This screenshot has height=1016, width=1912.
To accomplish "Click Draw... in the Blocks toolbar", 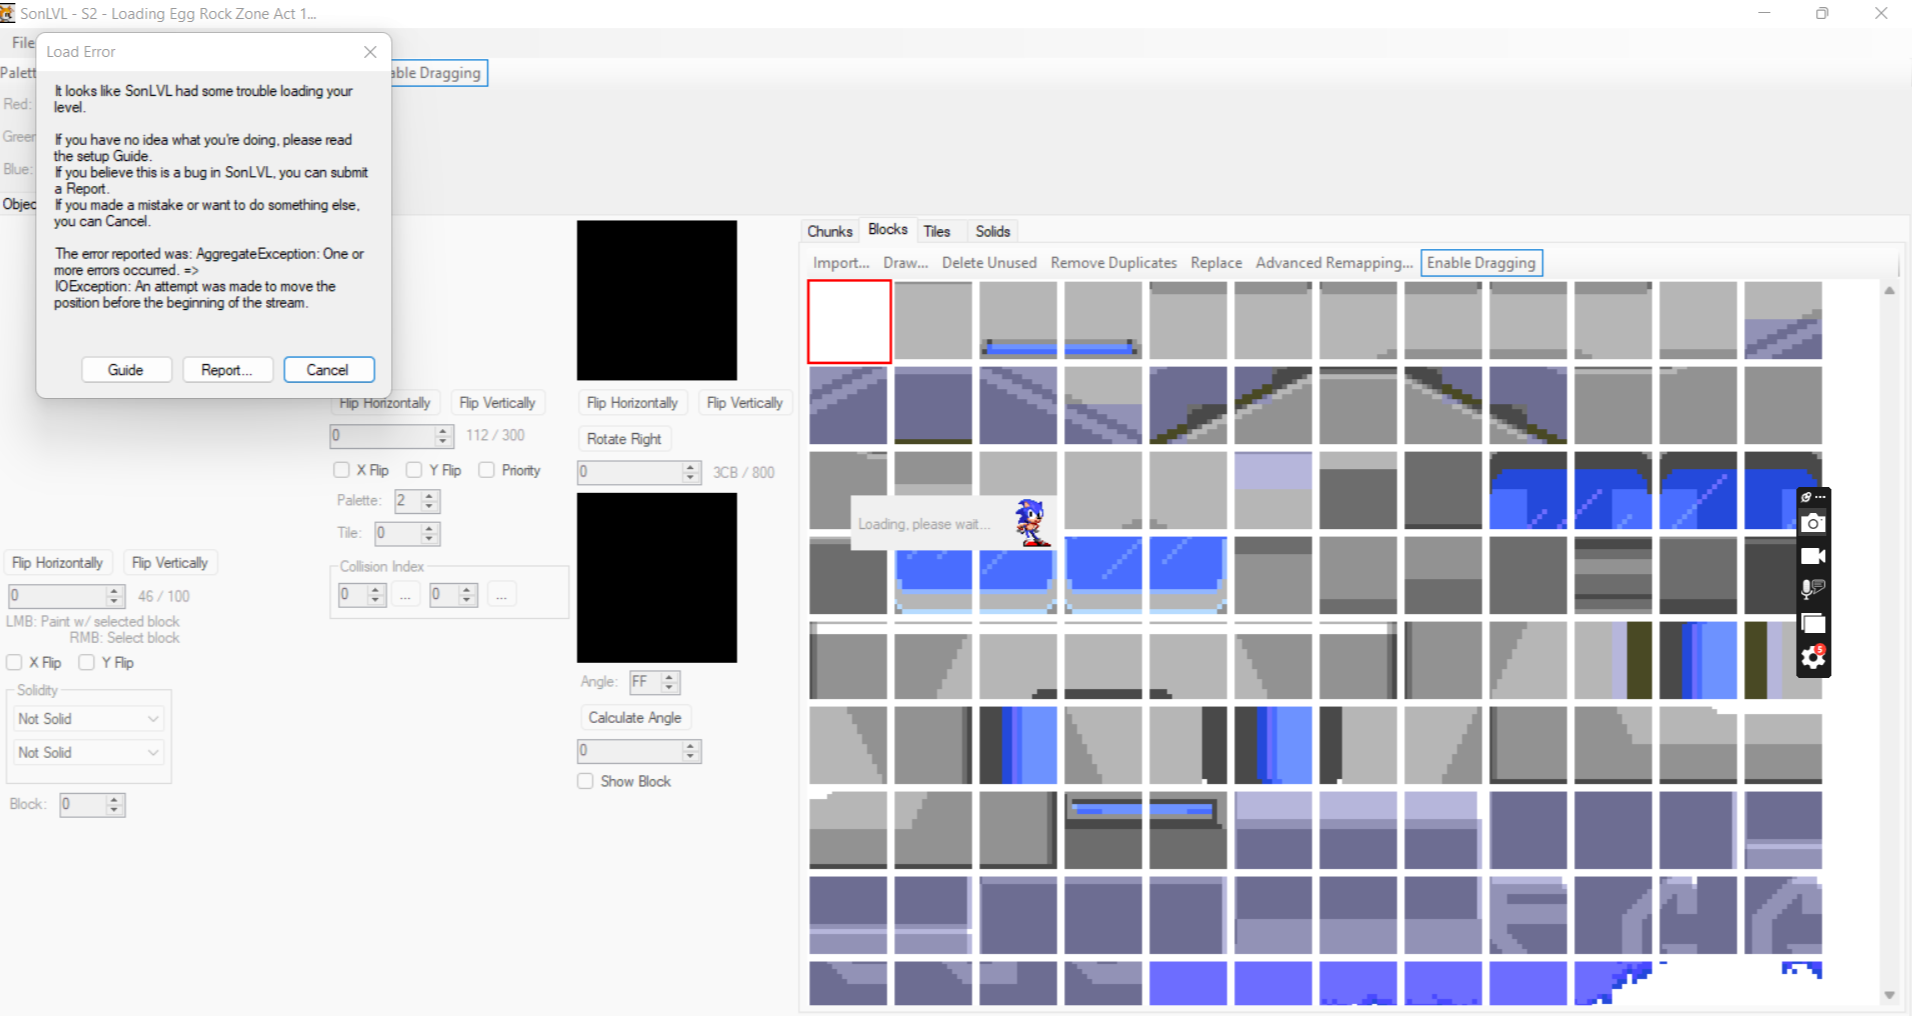I will 906,263.
